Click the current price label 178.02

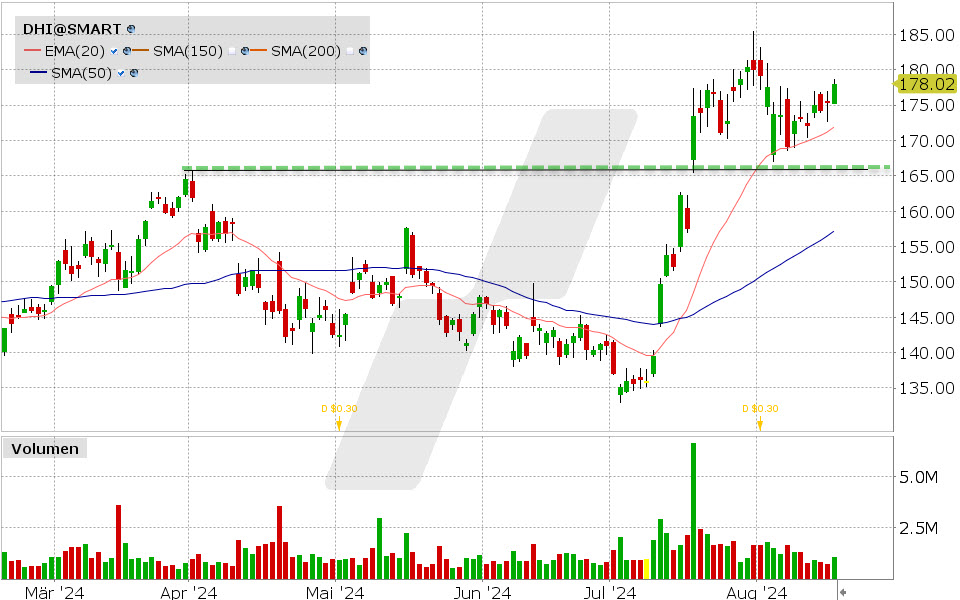click(x=927, y=84)
